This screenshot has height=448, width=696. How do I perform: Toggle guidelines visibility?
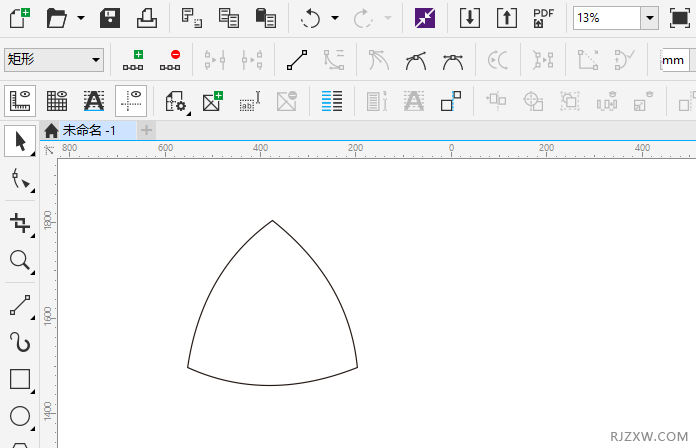coord(130,101)
